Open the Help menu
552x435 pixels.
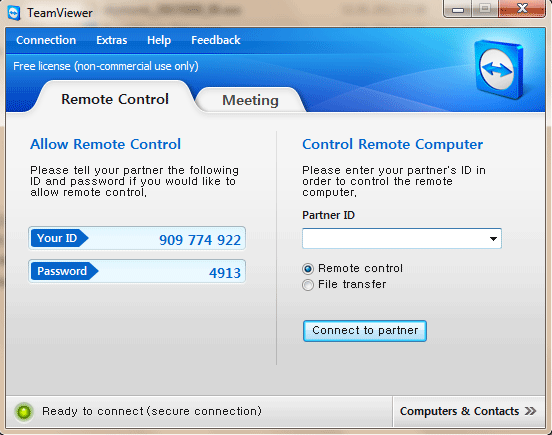coord(159,40)
